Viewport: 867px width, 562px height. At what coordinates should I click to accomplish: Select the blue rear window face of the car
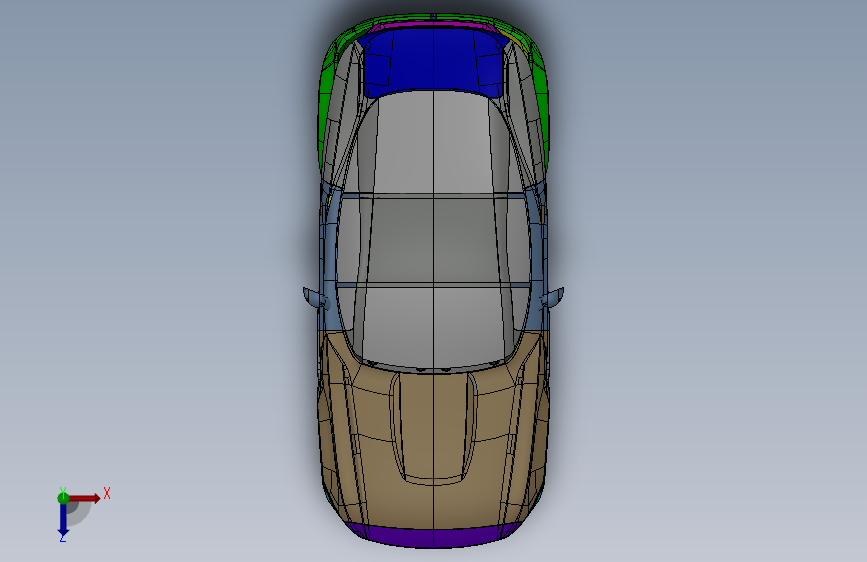pos(432,62)
